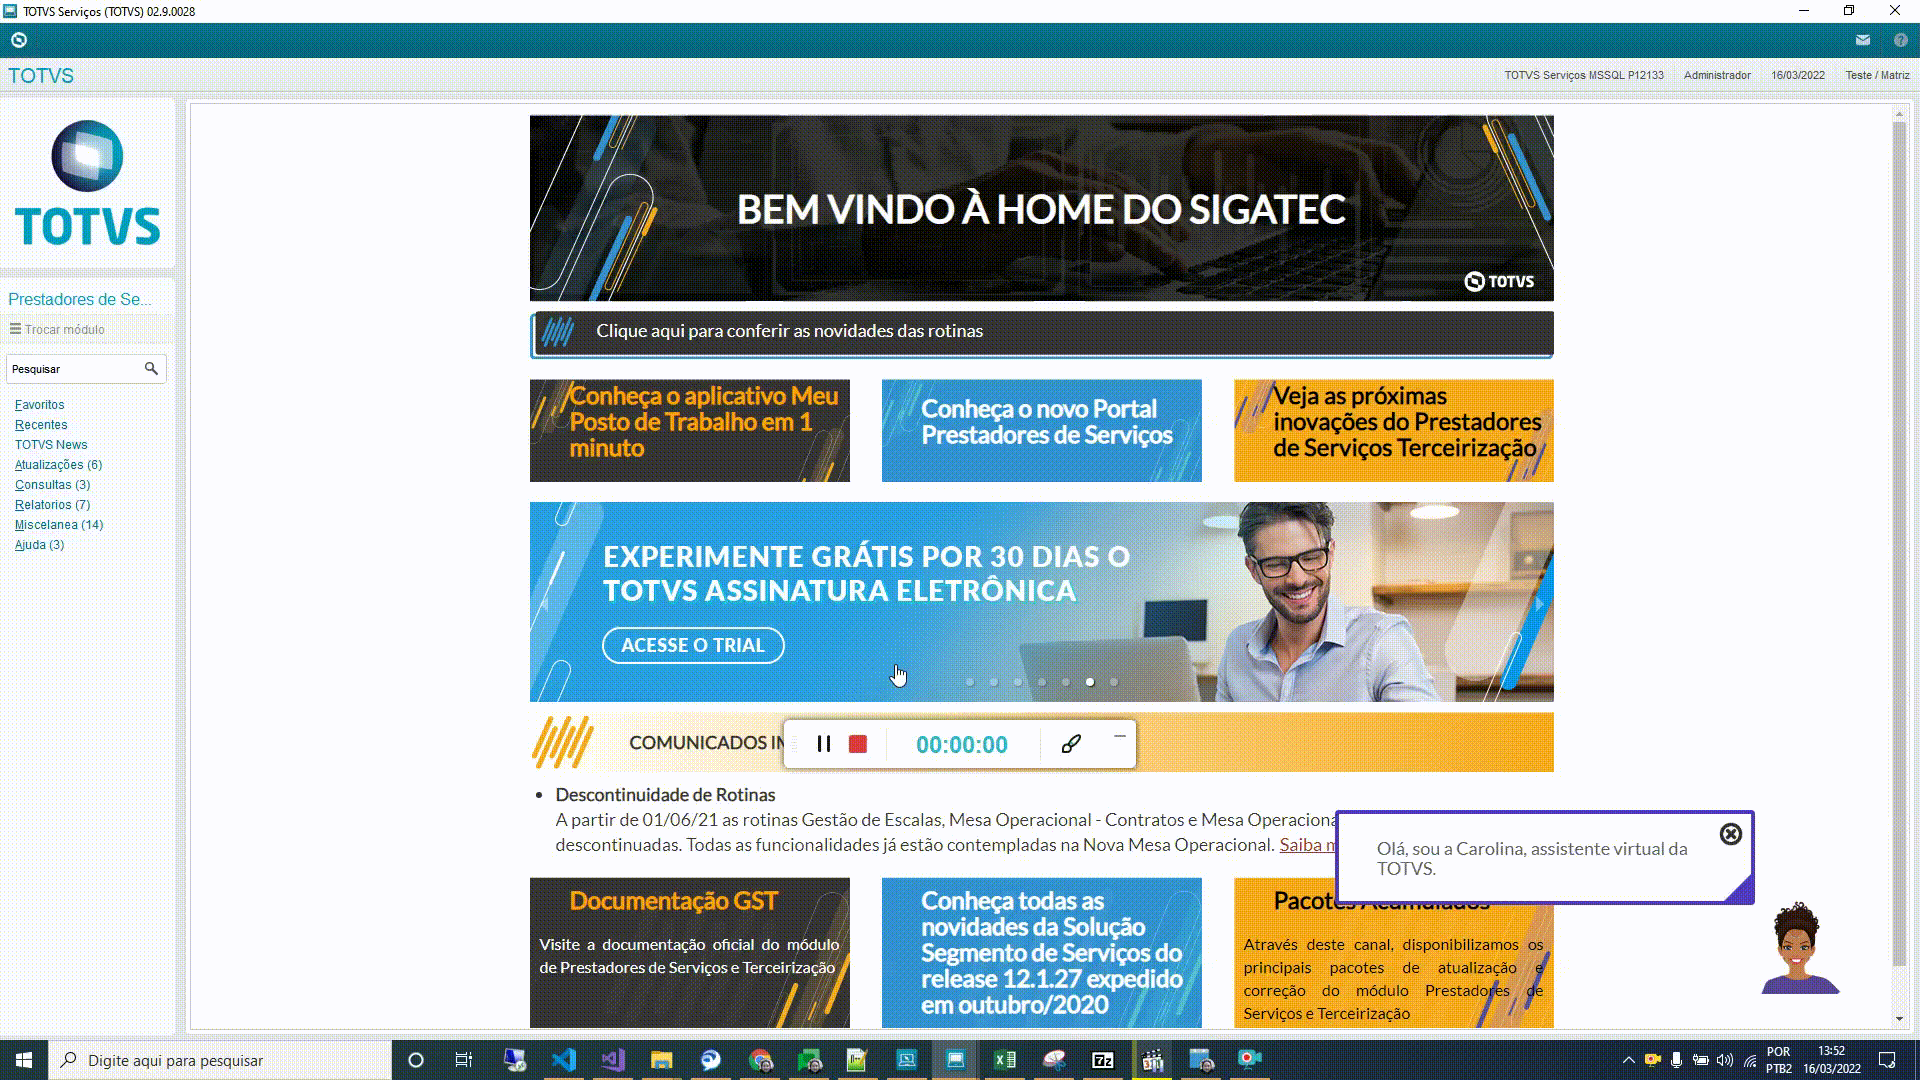
Task: Click the BEM VINDO À HOME DO SIGATEC banner
Action: 1042,208
